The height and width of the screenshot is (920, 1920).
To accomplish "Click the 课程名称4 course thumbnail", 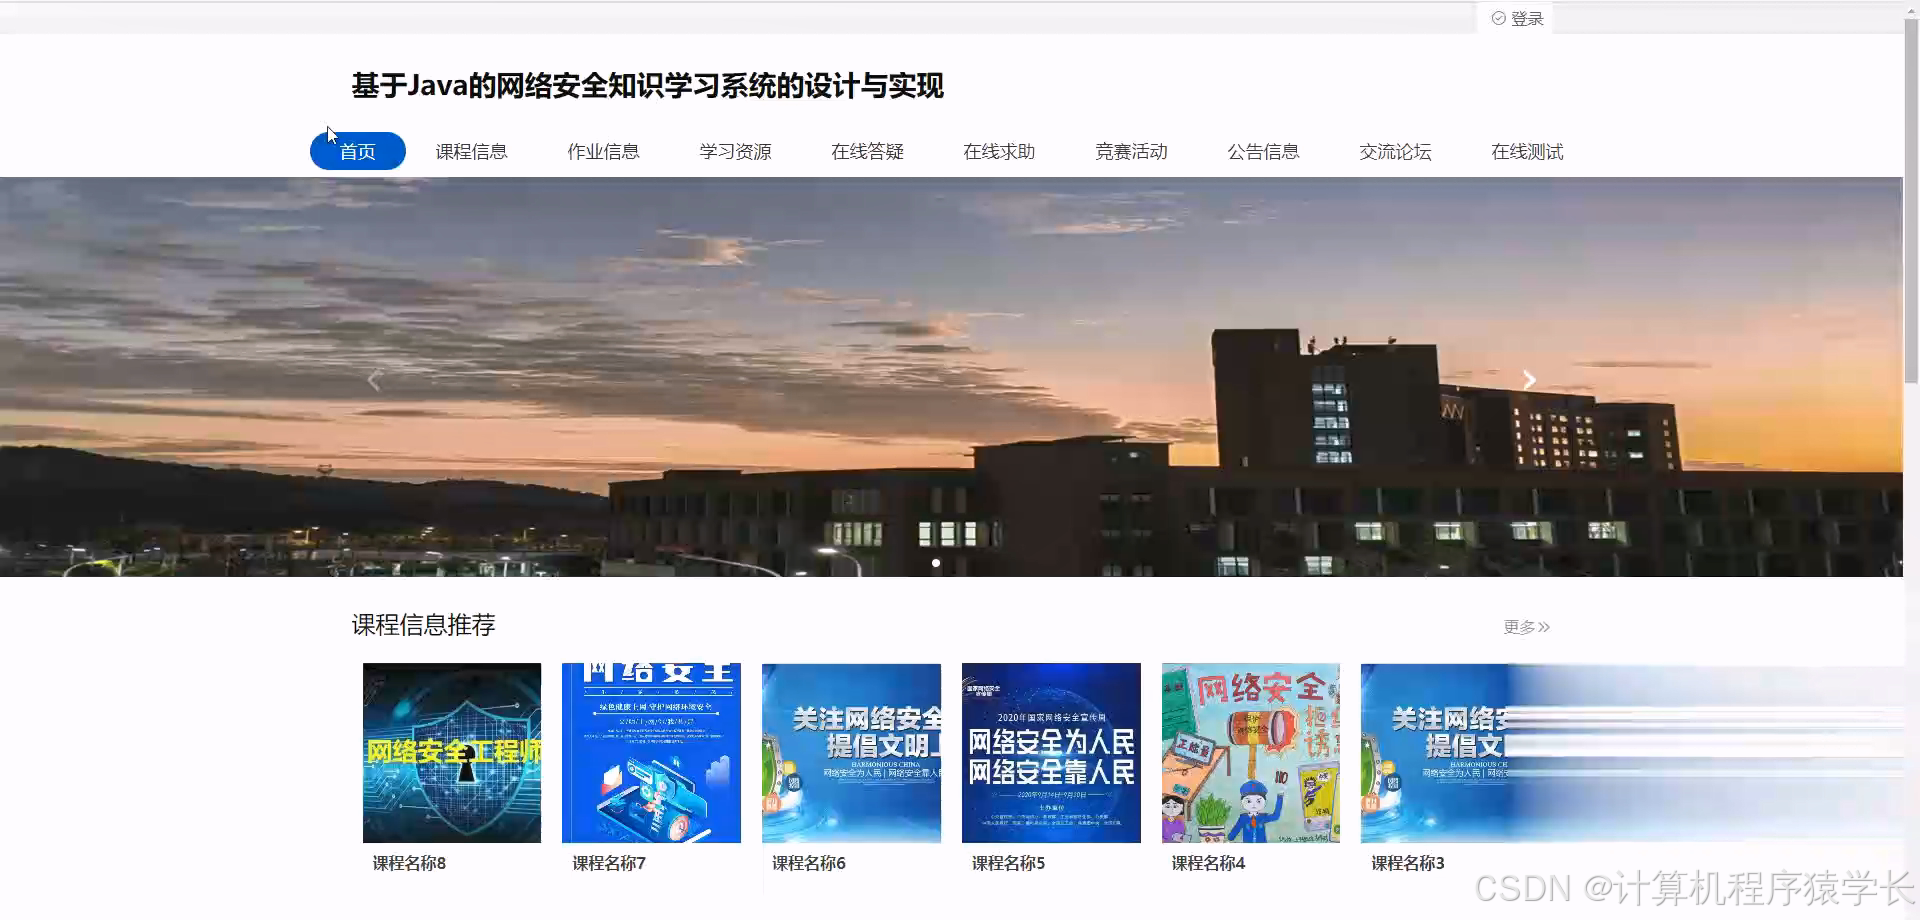I will (1251, 752).
